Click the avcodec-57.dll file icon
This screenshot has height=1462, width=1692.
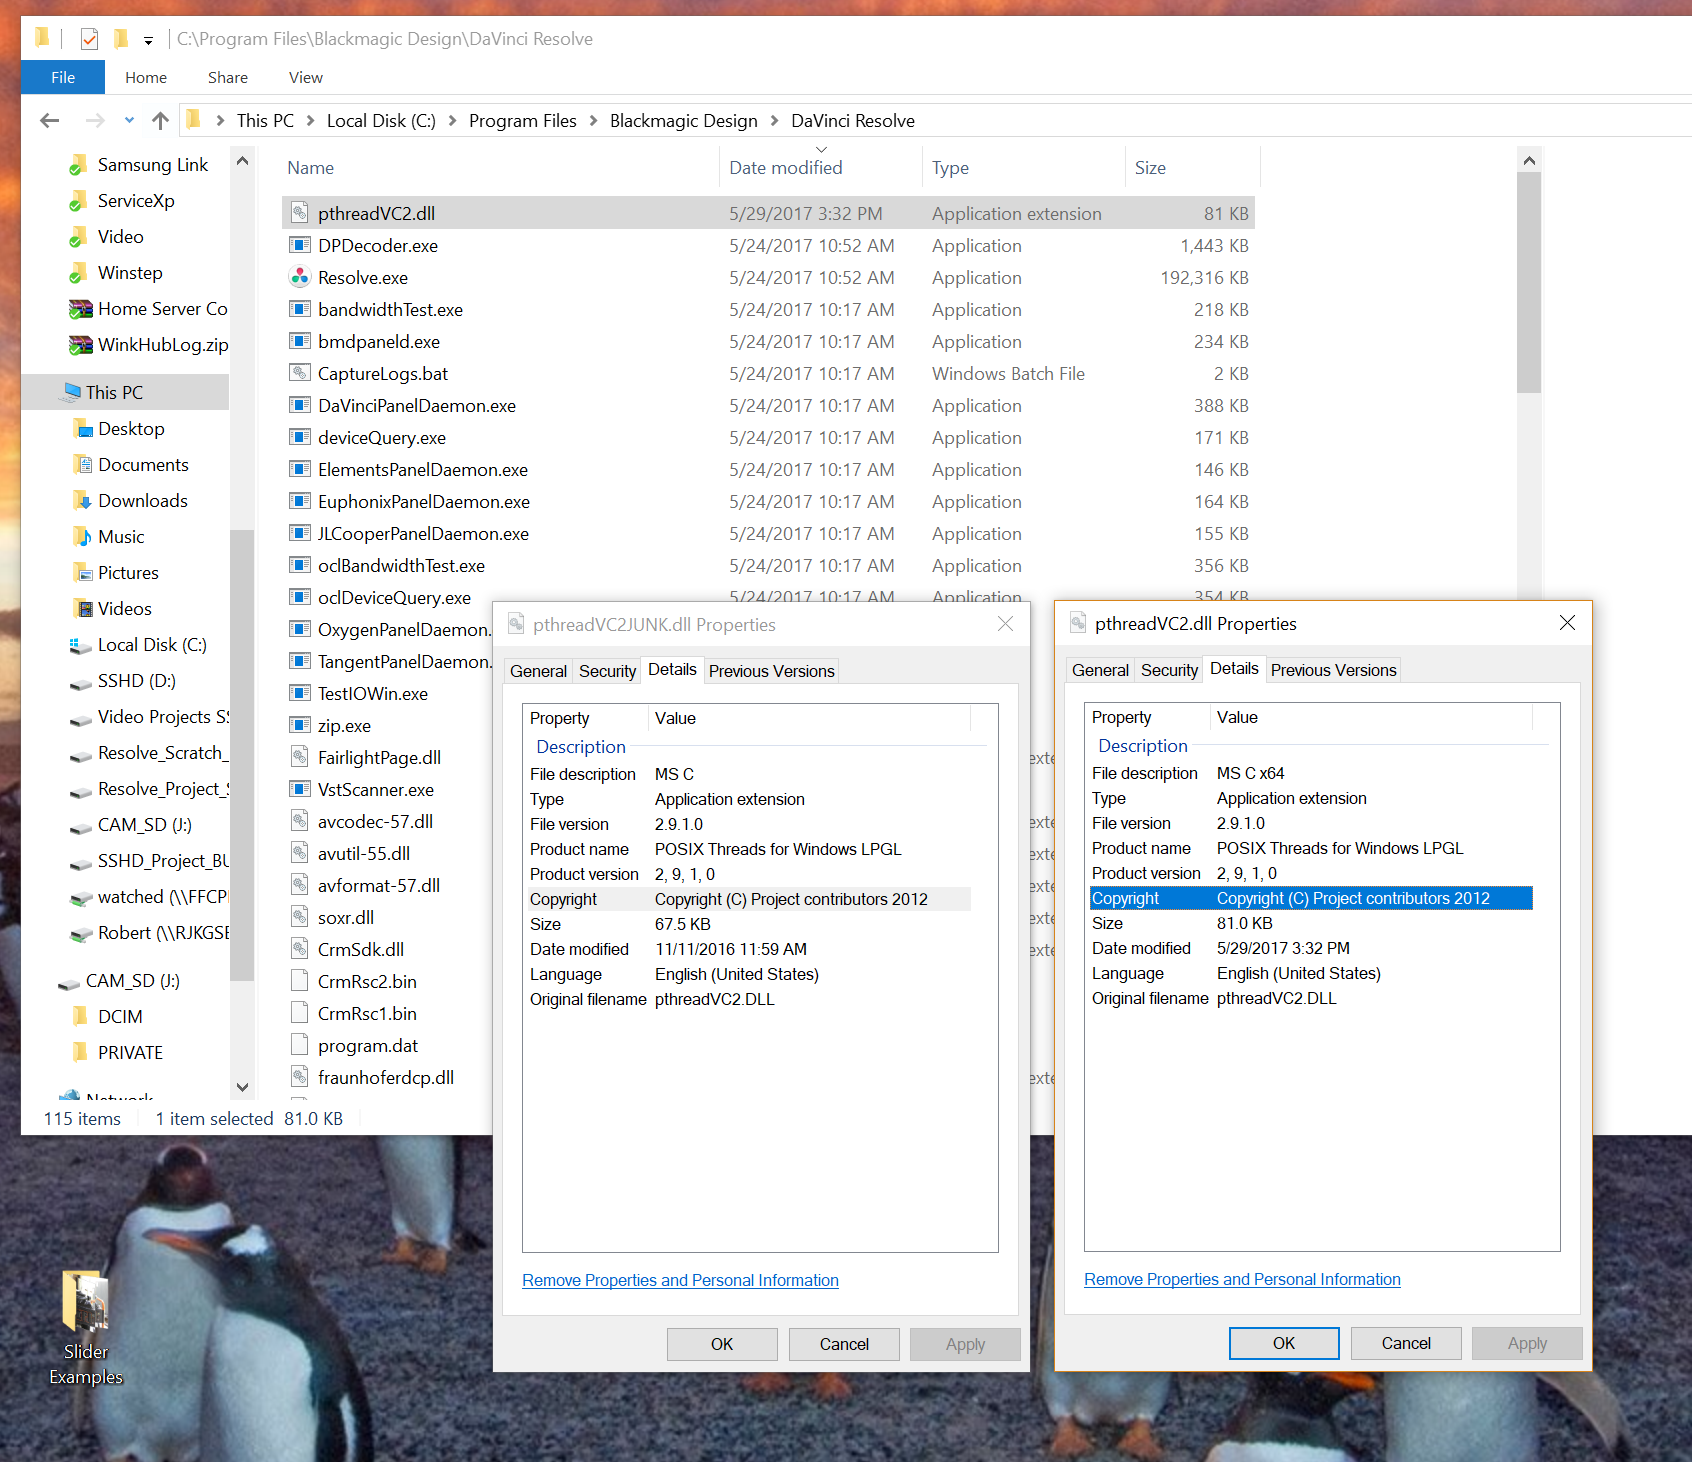tap(299, 821)
